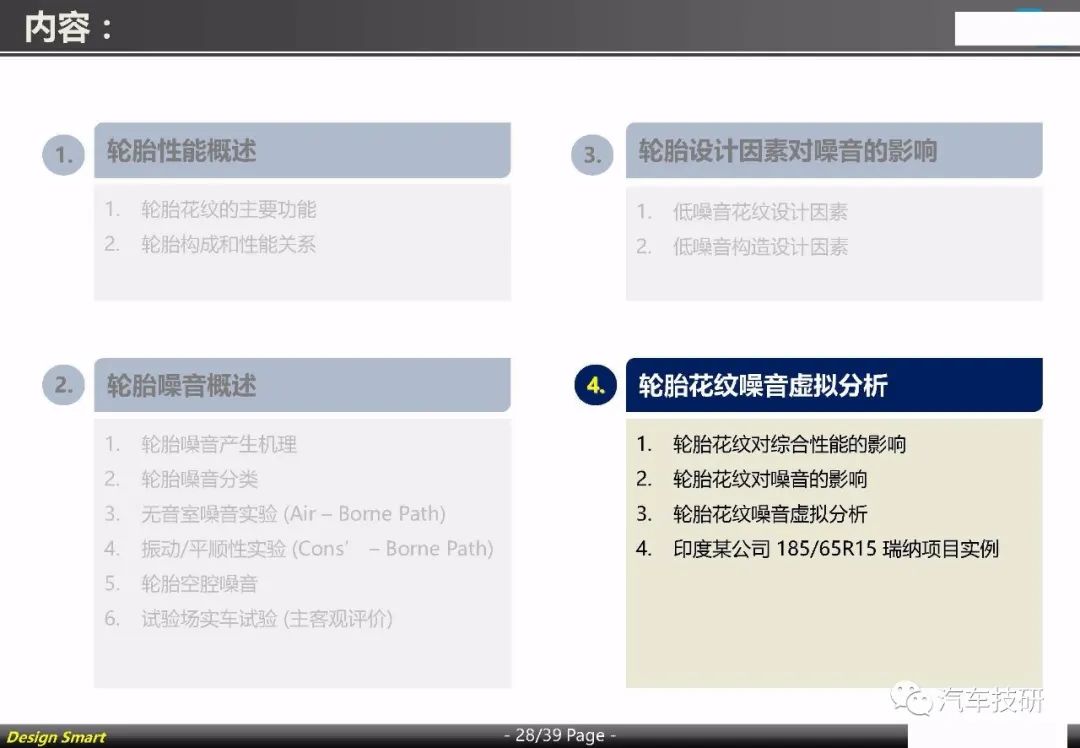
Task: Select the number 1 circle badge
Action: pos(63,154)
